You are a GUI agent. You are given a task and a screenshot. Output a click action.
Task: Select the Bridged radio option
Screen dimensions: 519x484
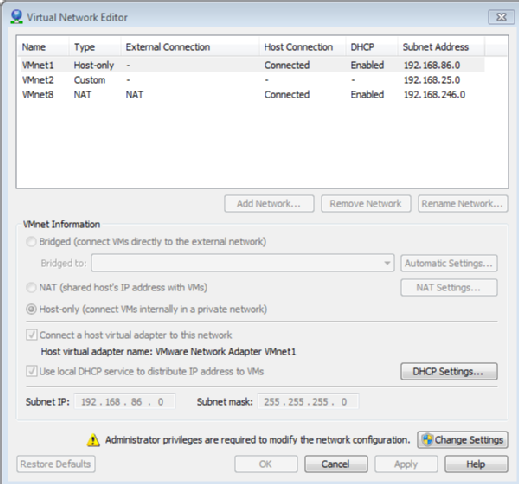[x=31, y=242]
